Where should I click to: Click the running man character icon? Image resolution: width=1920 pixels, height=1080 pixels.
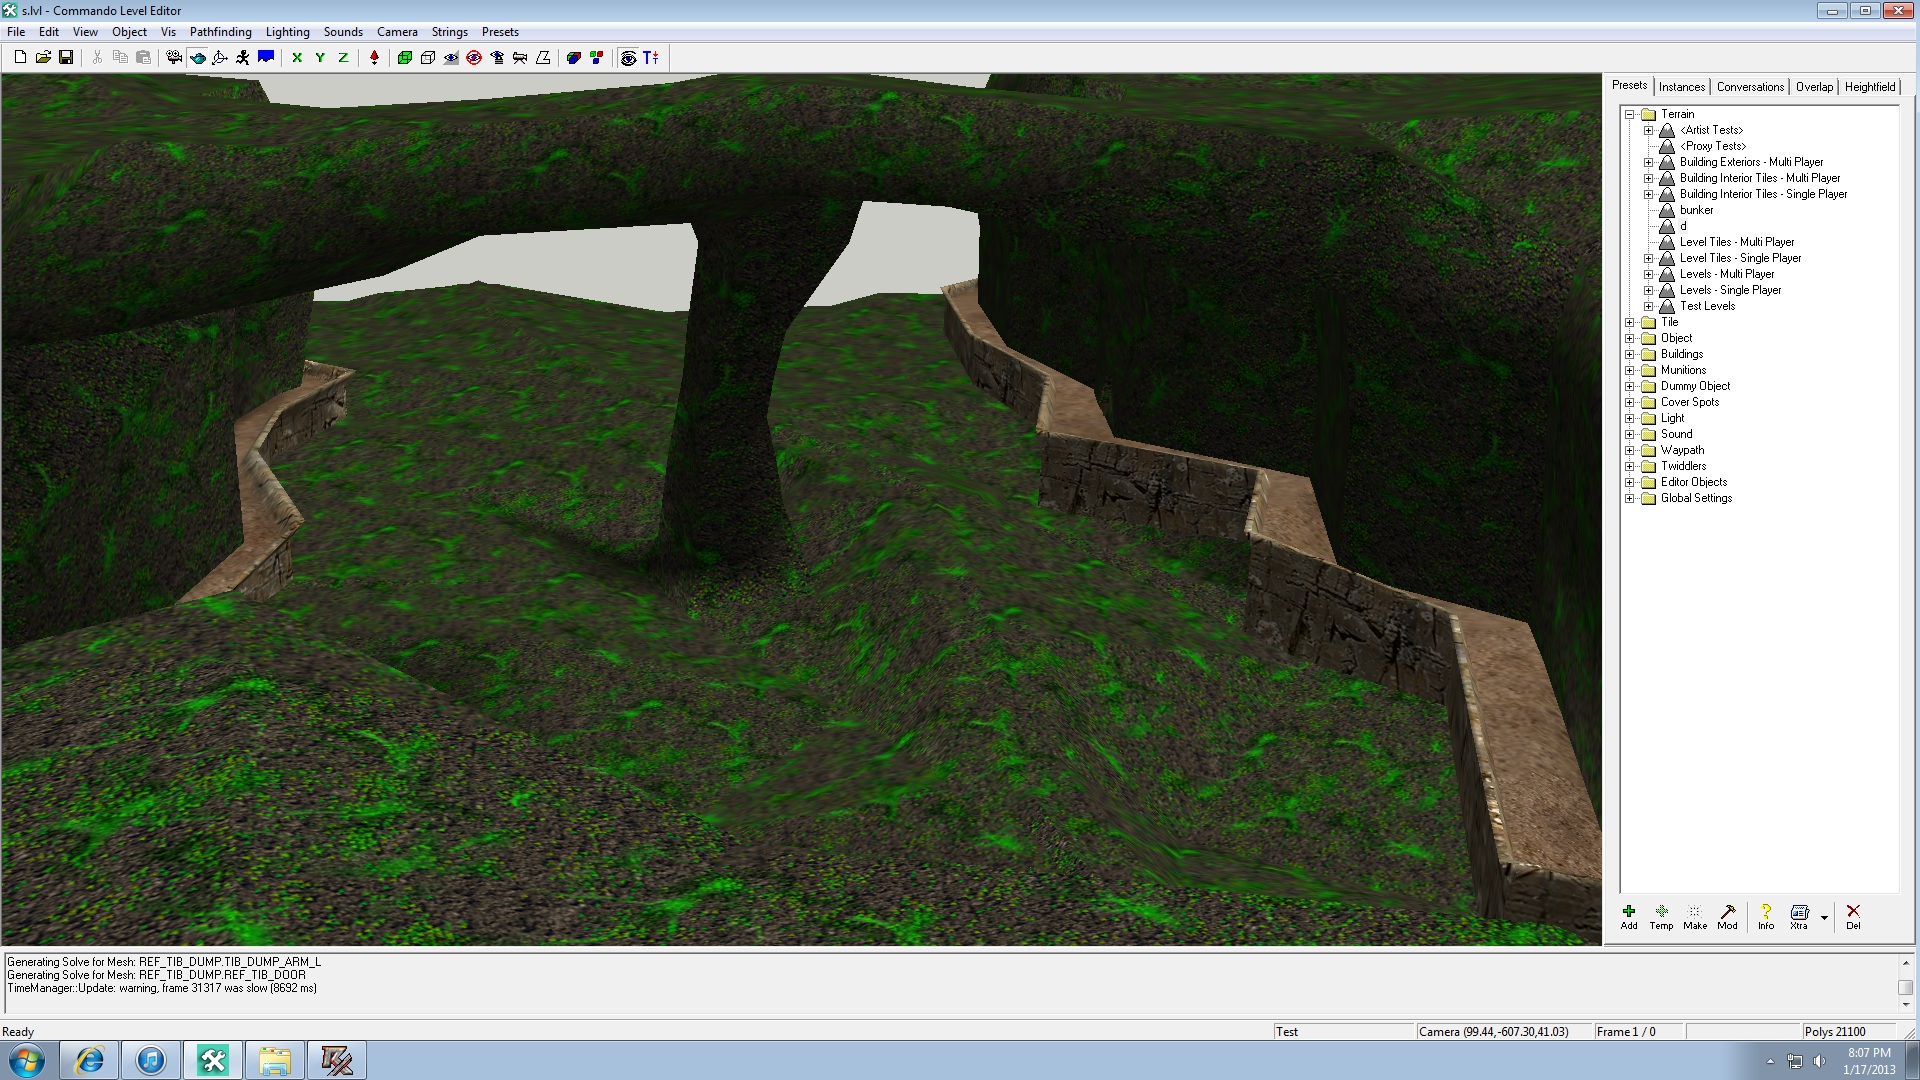(243, 58)
